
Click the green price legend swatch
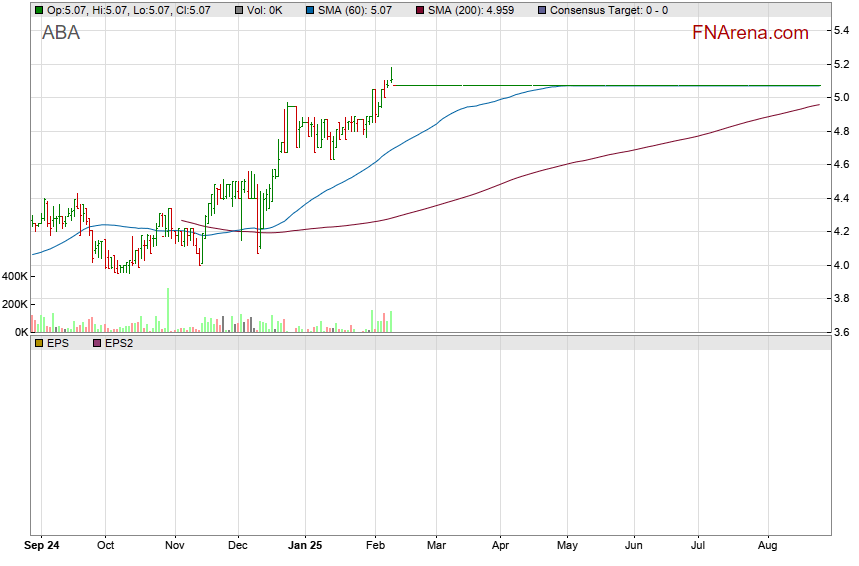coord(39,10)
